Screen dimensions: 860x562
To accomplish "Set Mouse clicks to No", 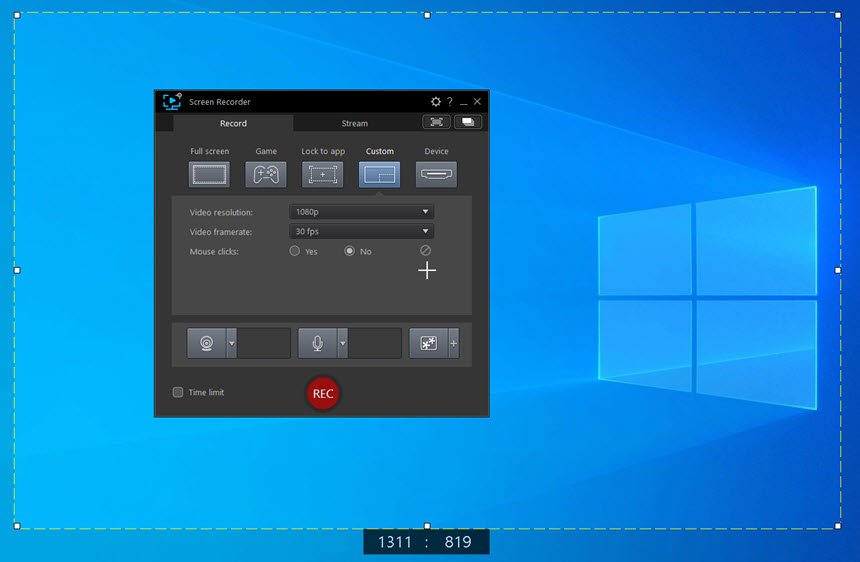I will pyautogui.click(x=349, y=251).
